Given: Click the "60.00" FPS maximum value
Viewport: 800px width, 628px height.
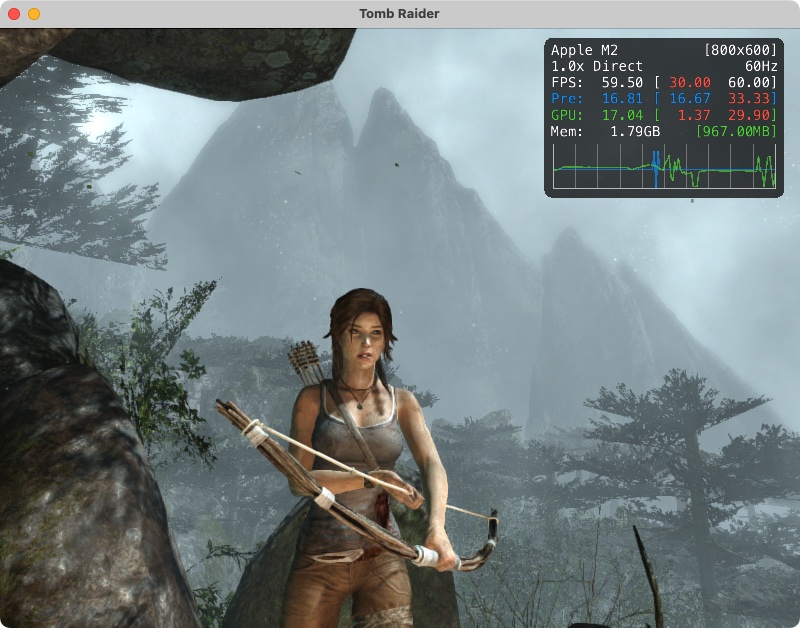Looking at the screenshot, I should 749,83.
